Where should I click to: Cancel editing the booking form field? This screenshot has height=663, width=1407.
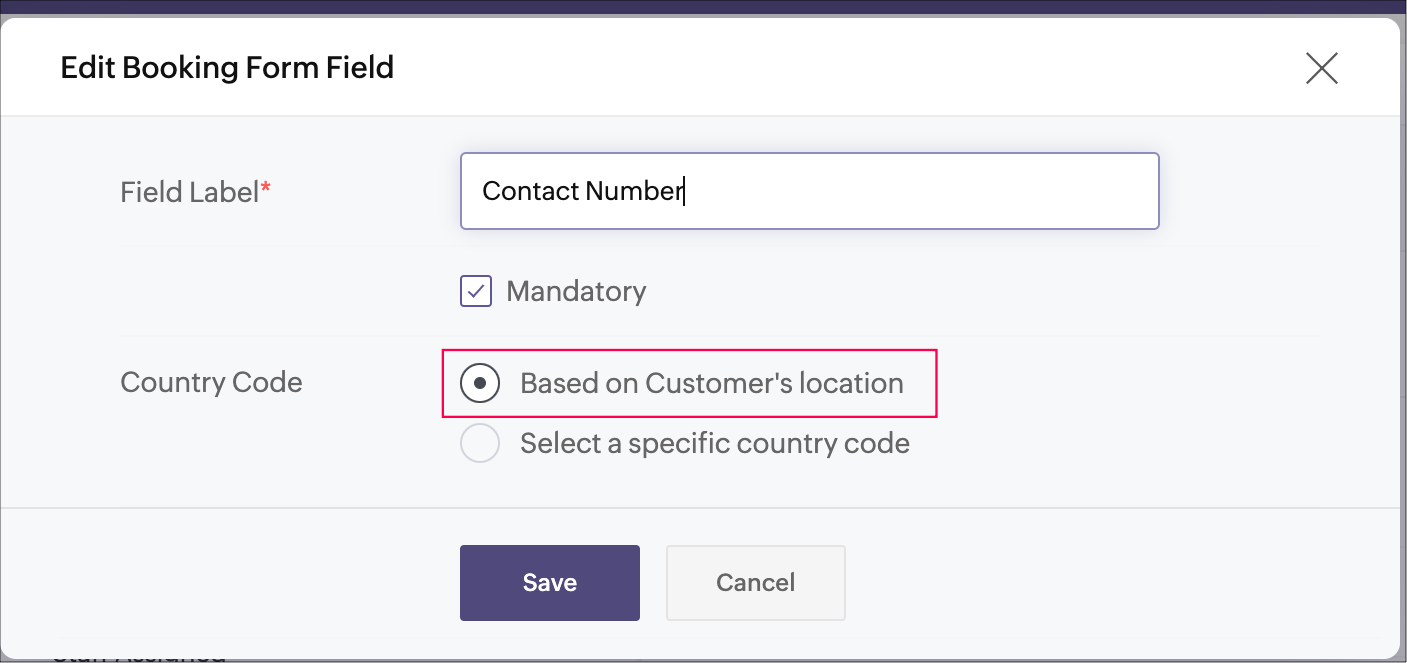(x=755, y=583)
